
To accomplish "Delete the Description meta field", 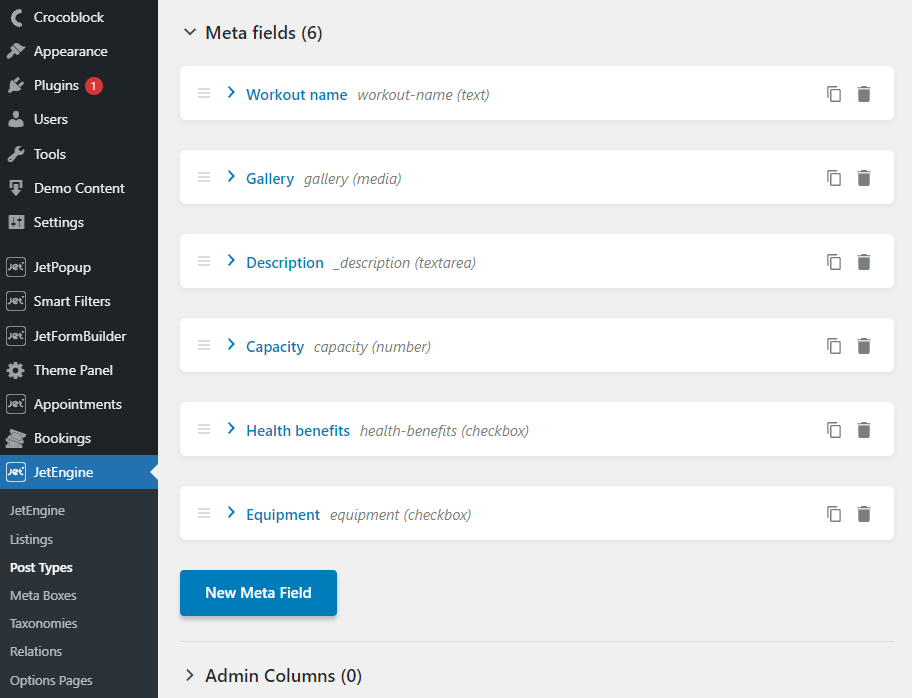I will pyautogui.click(x=864, y=262).
